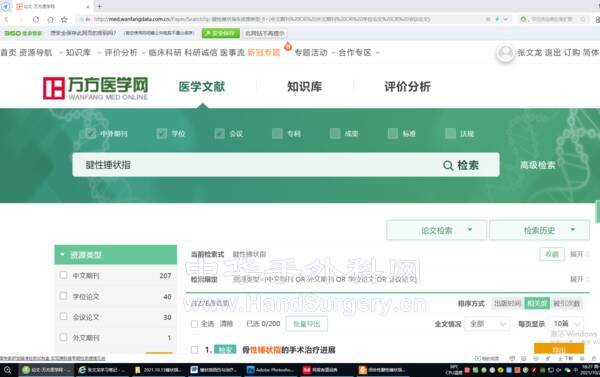
Task: Click the 订购 link
Action: [572, 52]
